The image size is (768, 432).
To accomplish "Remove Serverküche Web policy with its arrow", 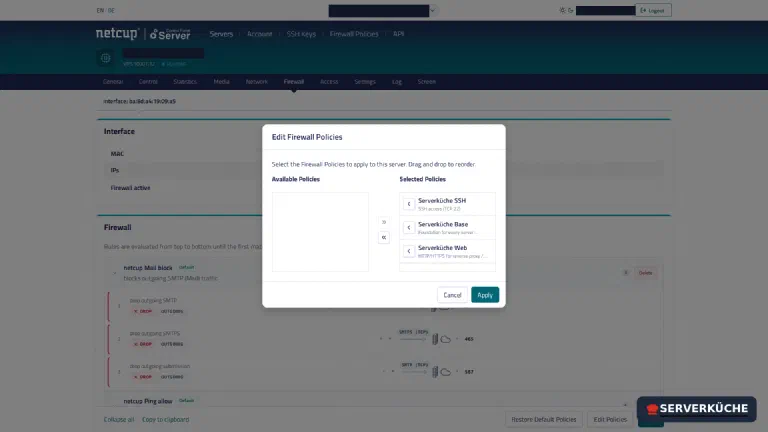I will (409, 251).
